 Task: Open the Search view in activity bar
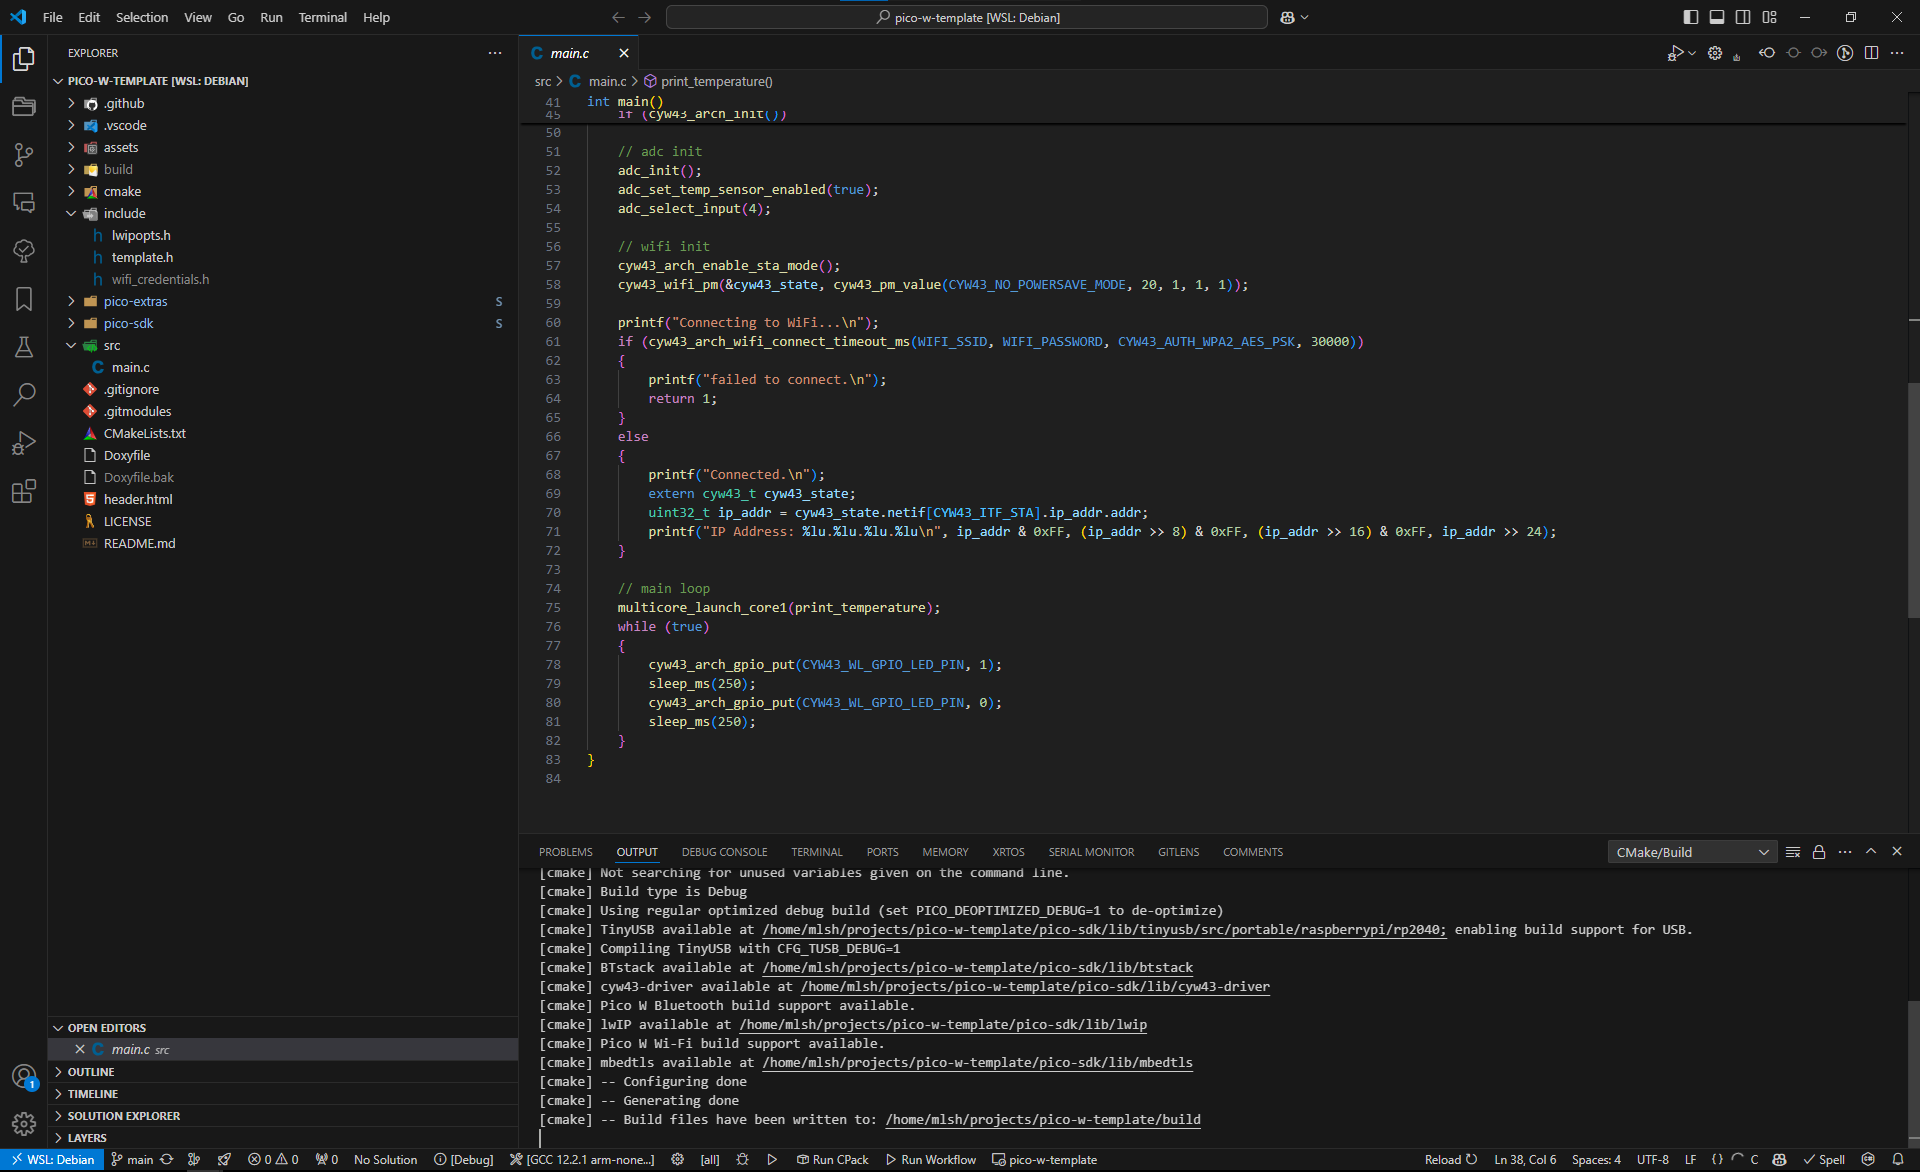[x=24, y=395]
